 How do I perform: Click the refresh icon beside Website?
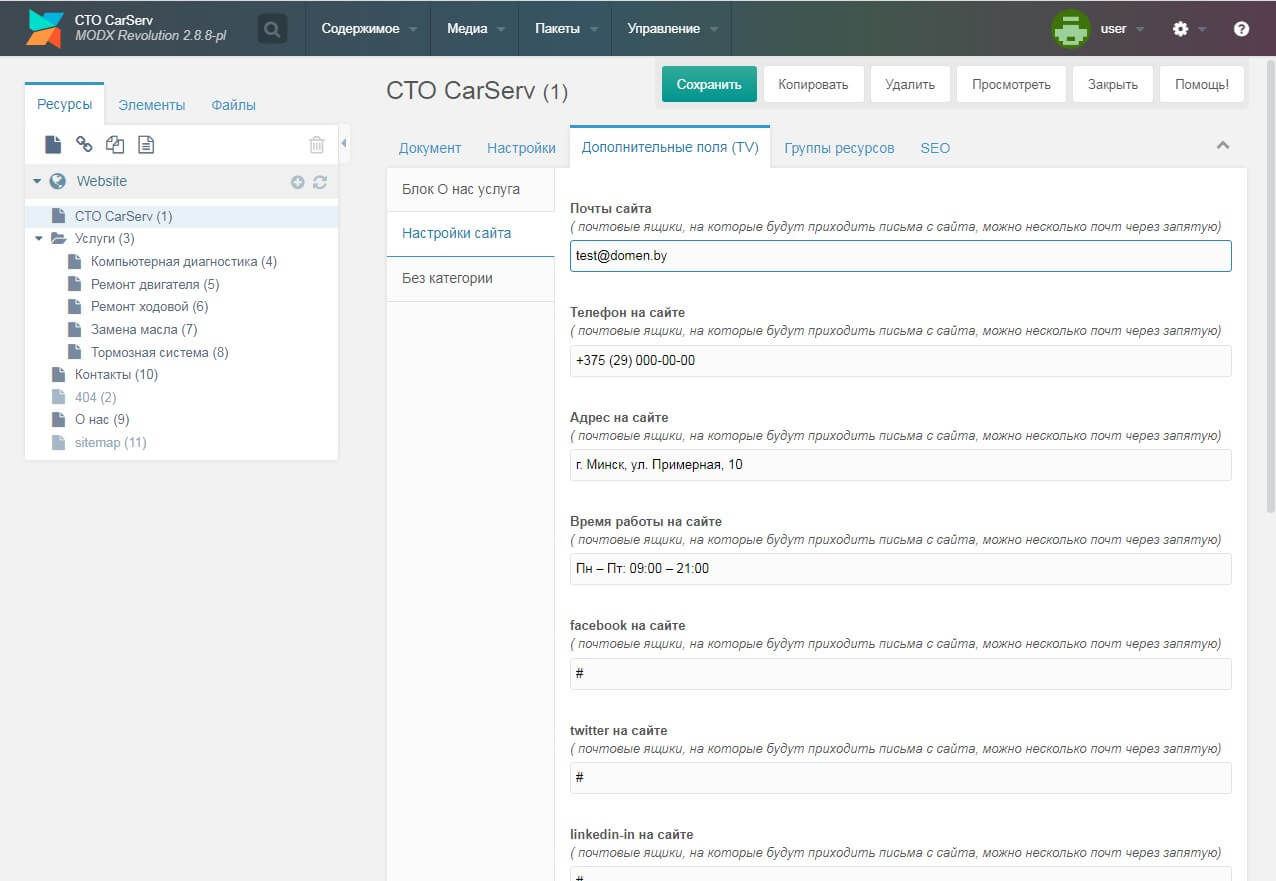[x=320, y=182]
